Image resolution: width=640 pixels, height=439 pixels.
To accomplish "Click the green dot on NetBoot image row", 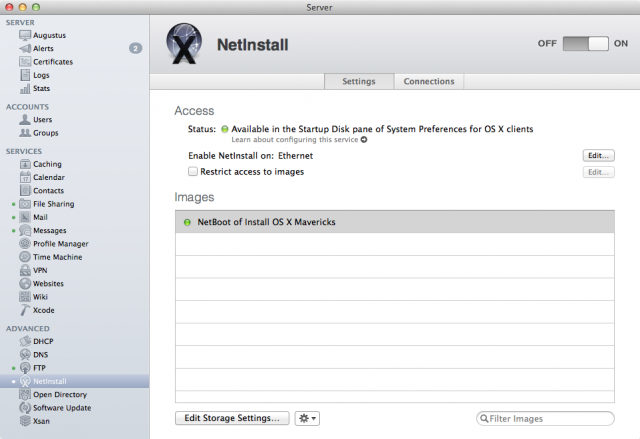I will [187, 222].
